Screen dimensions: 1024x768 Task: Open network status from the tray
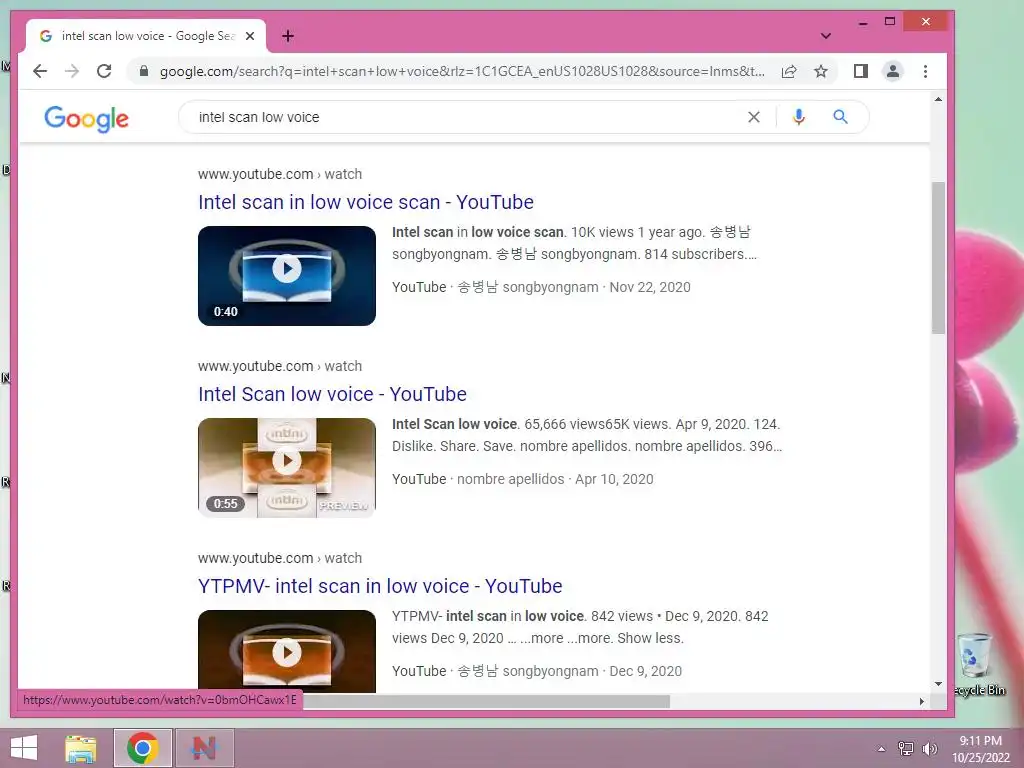tap(906, 748)
